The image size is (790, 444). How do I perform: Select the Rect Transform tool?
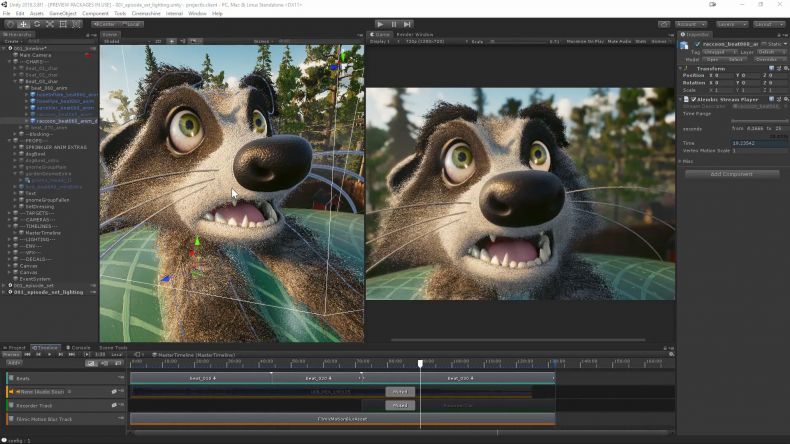pos(63,24)
